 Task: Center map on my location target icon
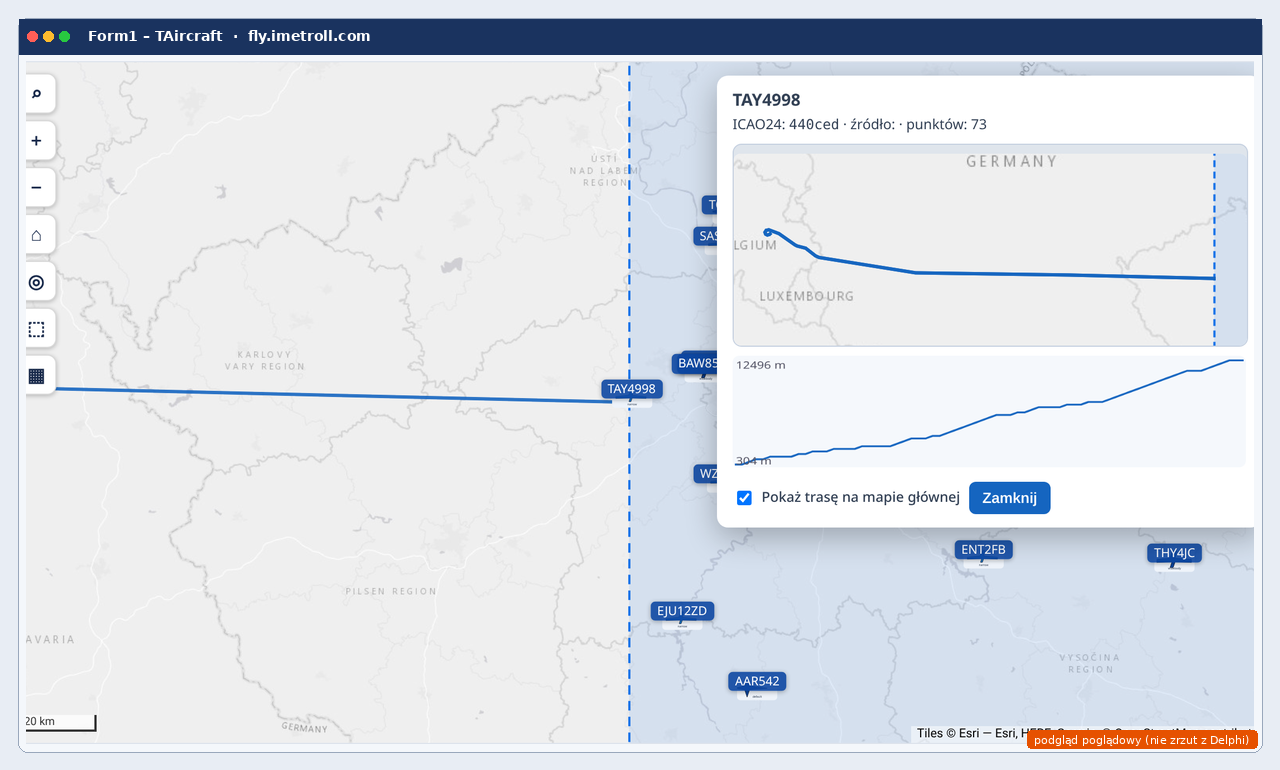tap(37, 282)
